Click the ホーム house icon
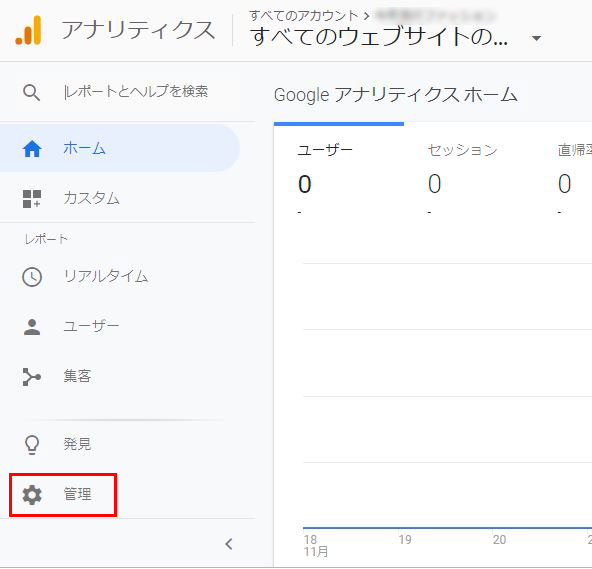Image resolution: width=592 pixels, height=569 pixels. tap(32, 148)
